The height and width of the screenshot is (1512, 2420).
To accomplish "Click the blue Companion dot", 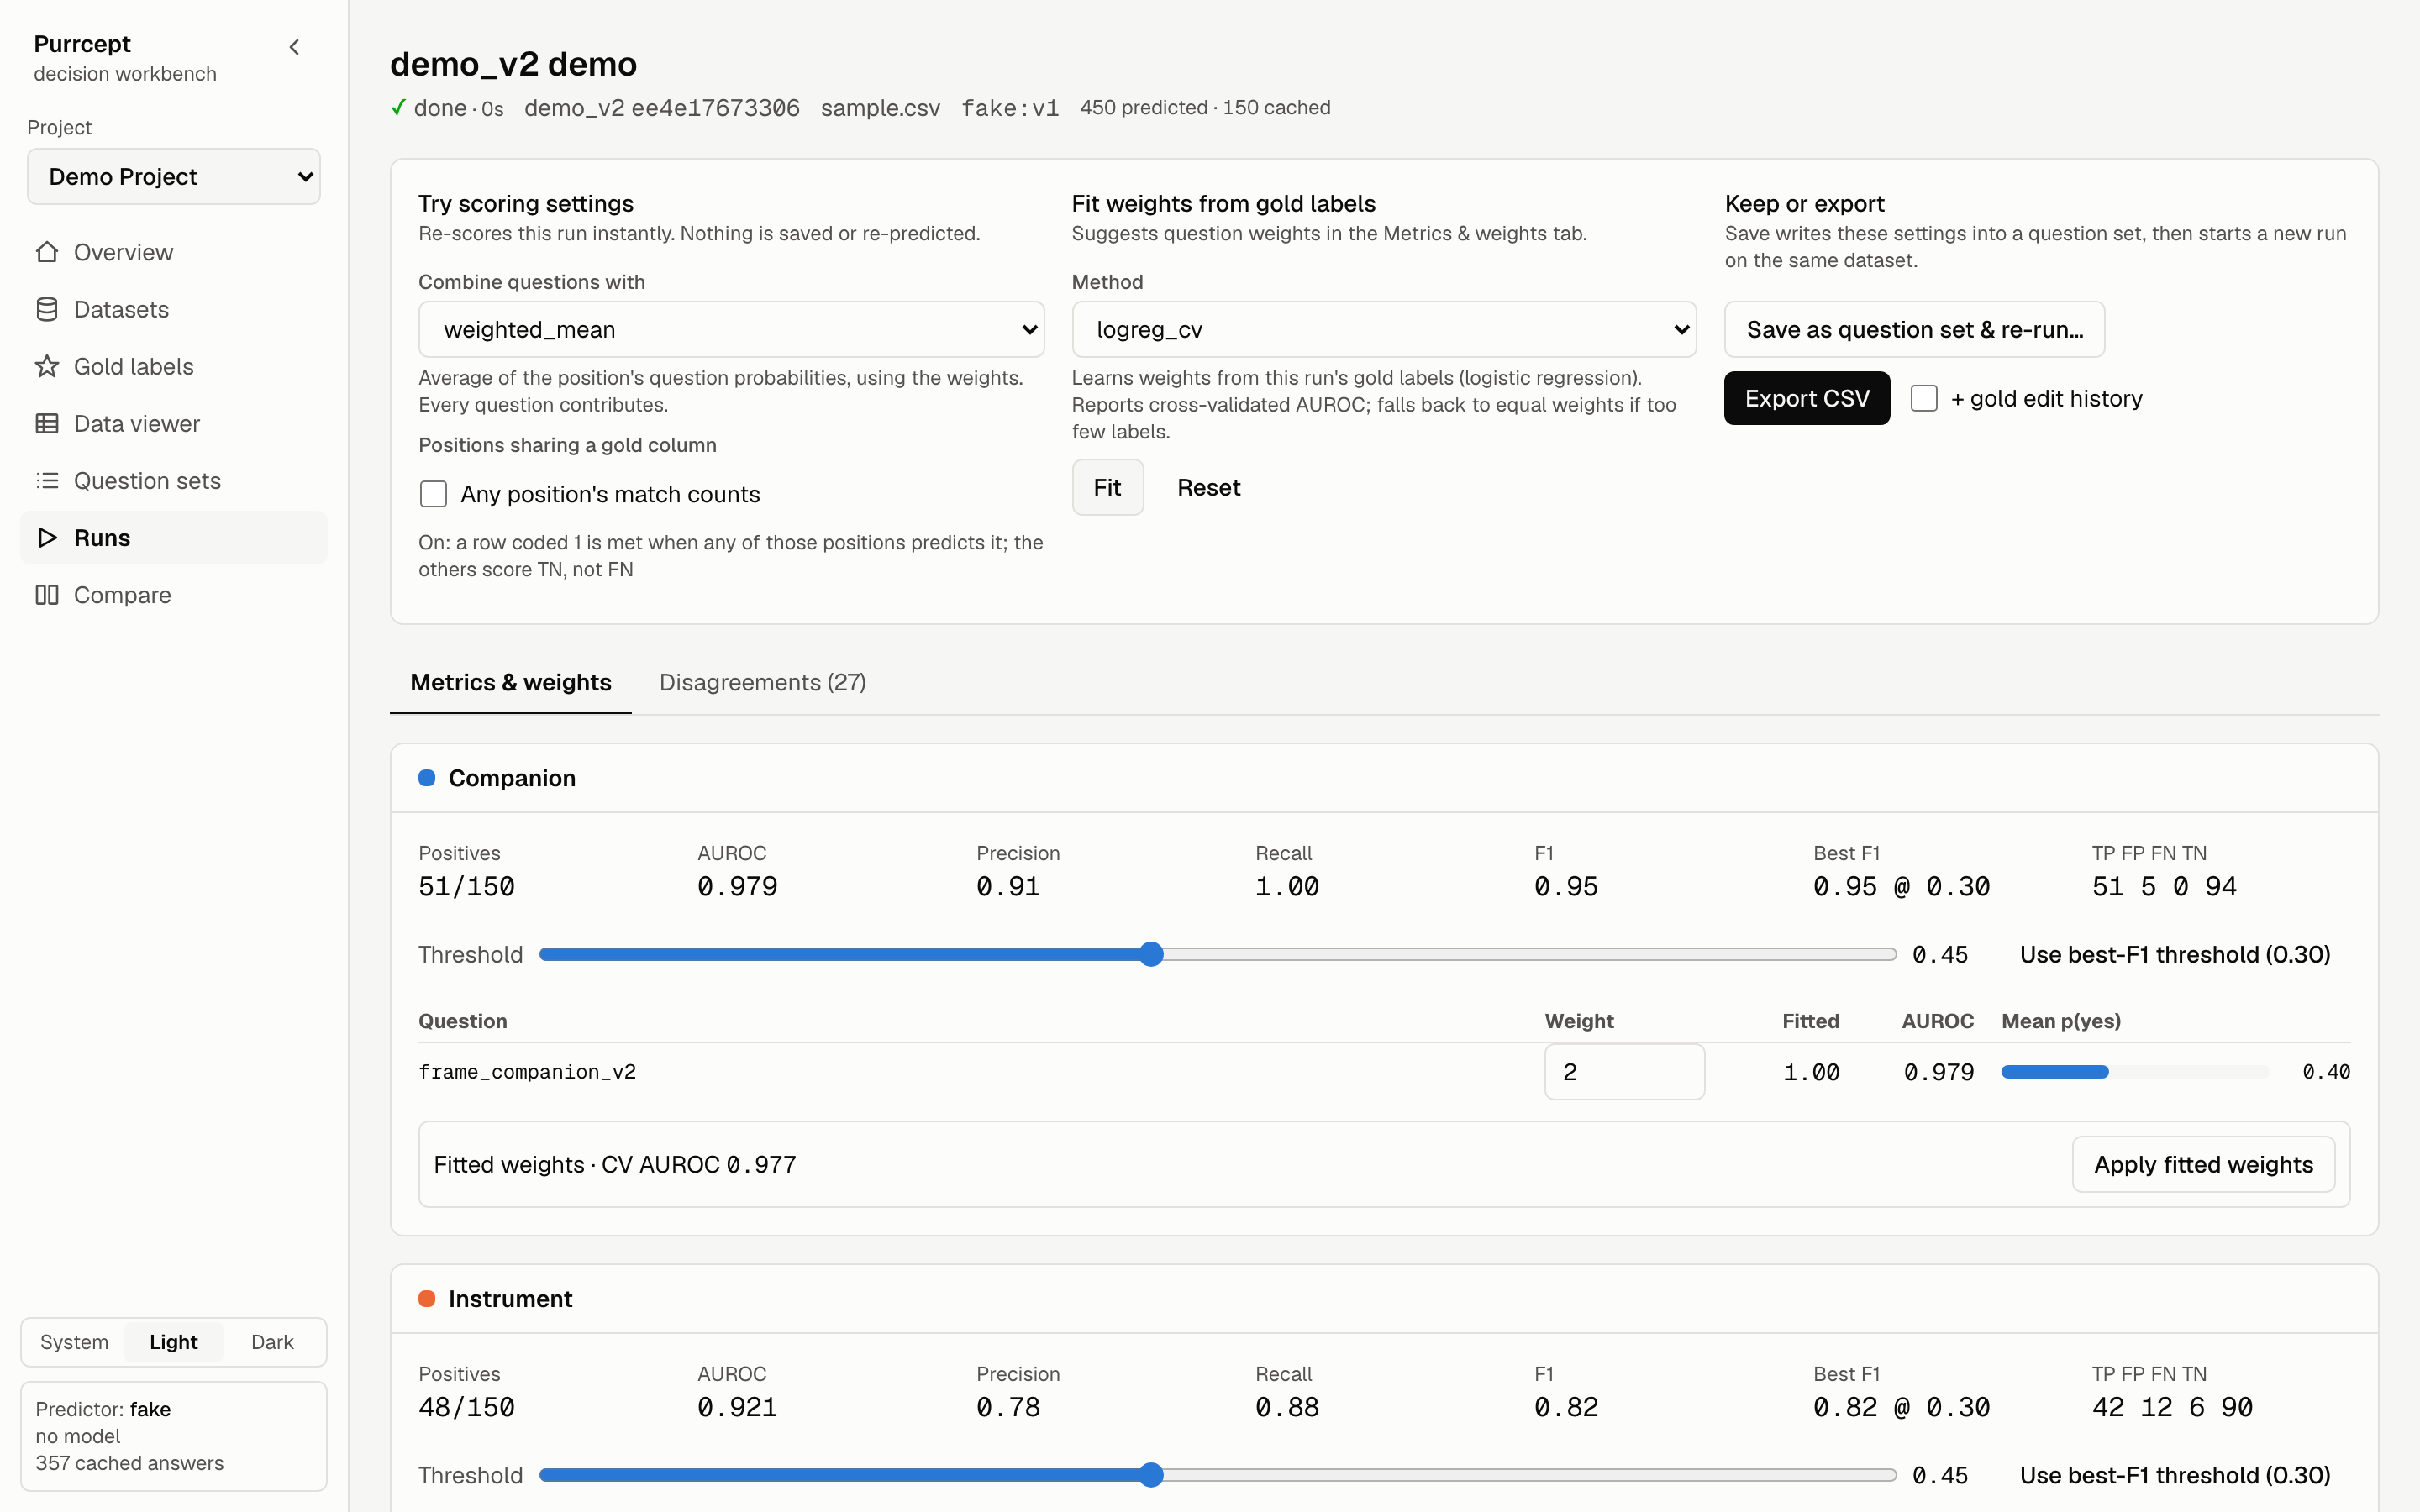I will point(427,778).
